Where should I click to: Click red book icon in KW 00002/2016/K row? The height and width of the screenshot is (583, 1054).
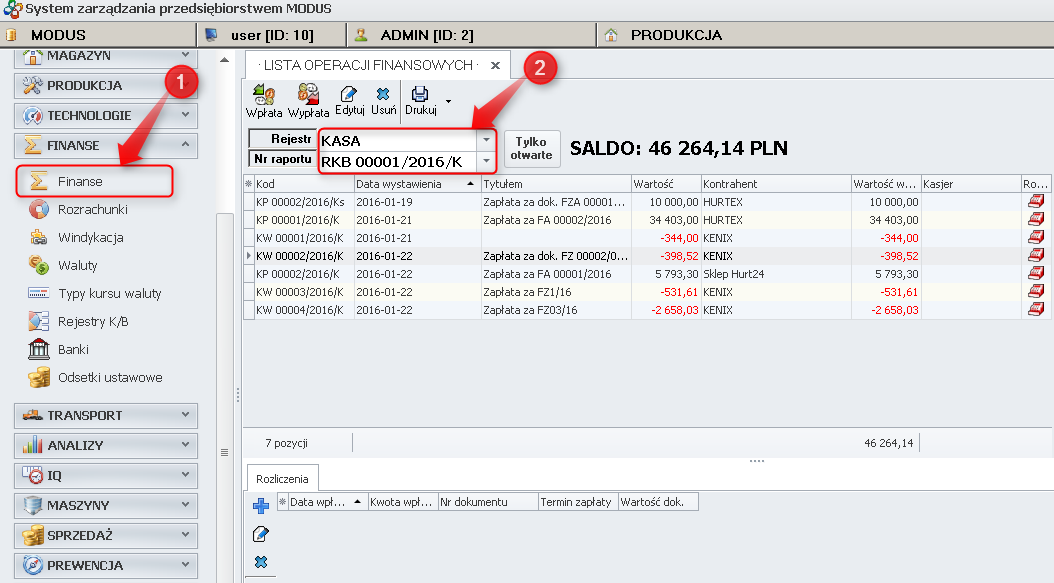tap(1037, 256)
